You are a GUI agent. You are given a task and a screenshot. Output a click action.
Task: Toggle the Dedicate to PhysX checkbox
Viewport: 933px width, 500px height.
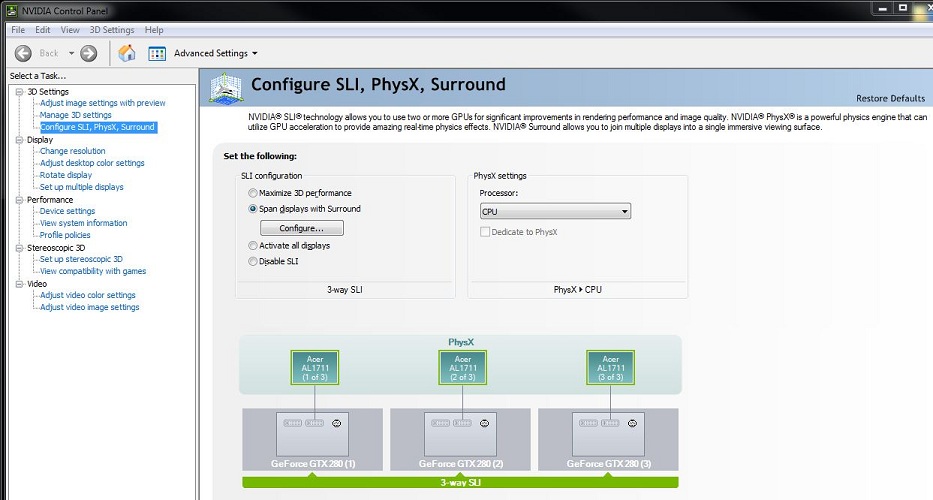tap(485, 232)
